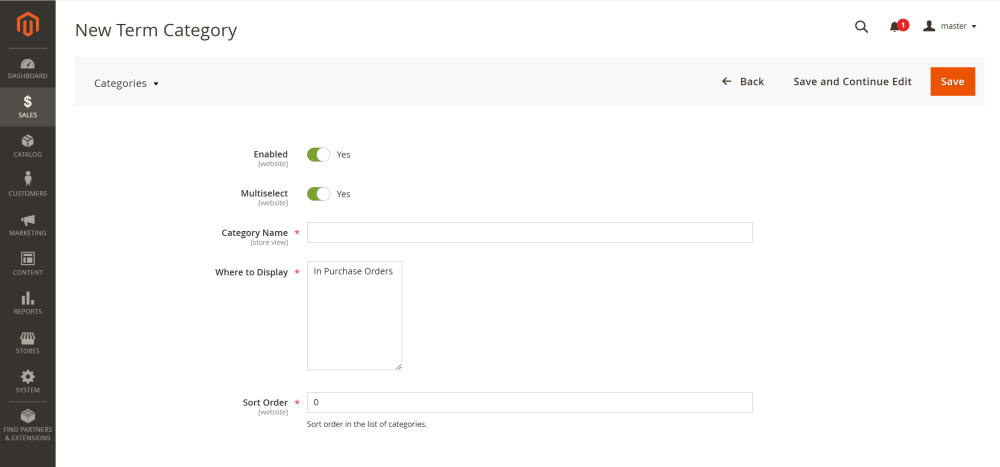This screenshot has width=1000, height=467.
Task: Open Find Partners & Extensions icon
Action: (27, 416)
